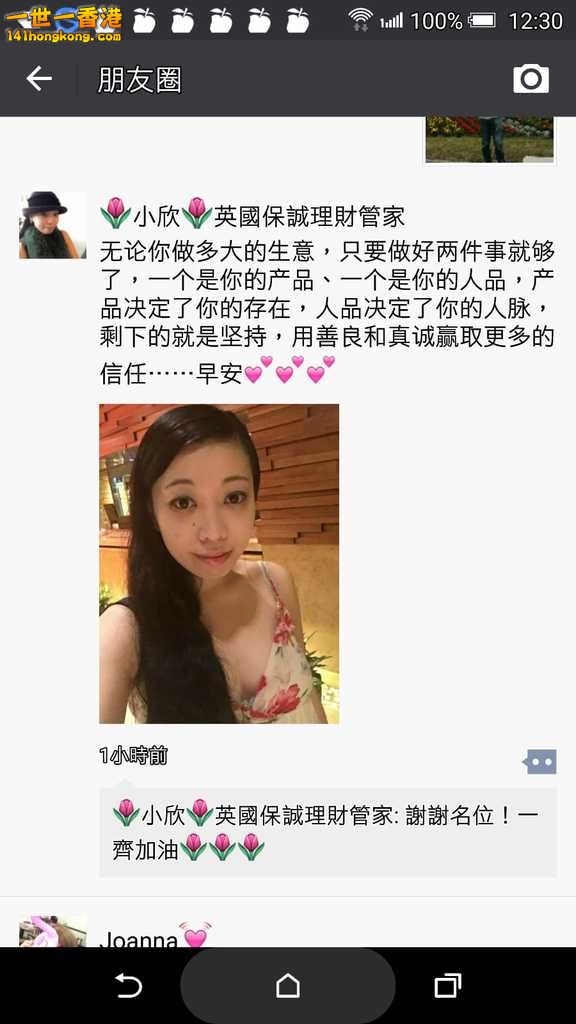Tap the Android home navigation button
The image size is (576, 1024).
click(x=288, y=985)
